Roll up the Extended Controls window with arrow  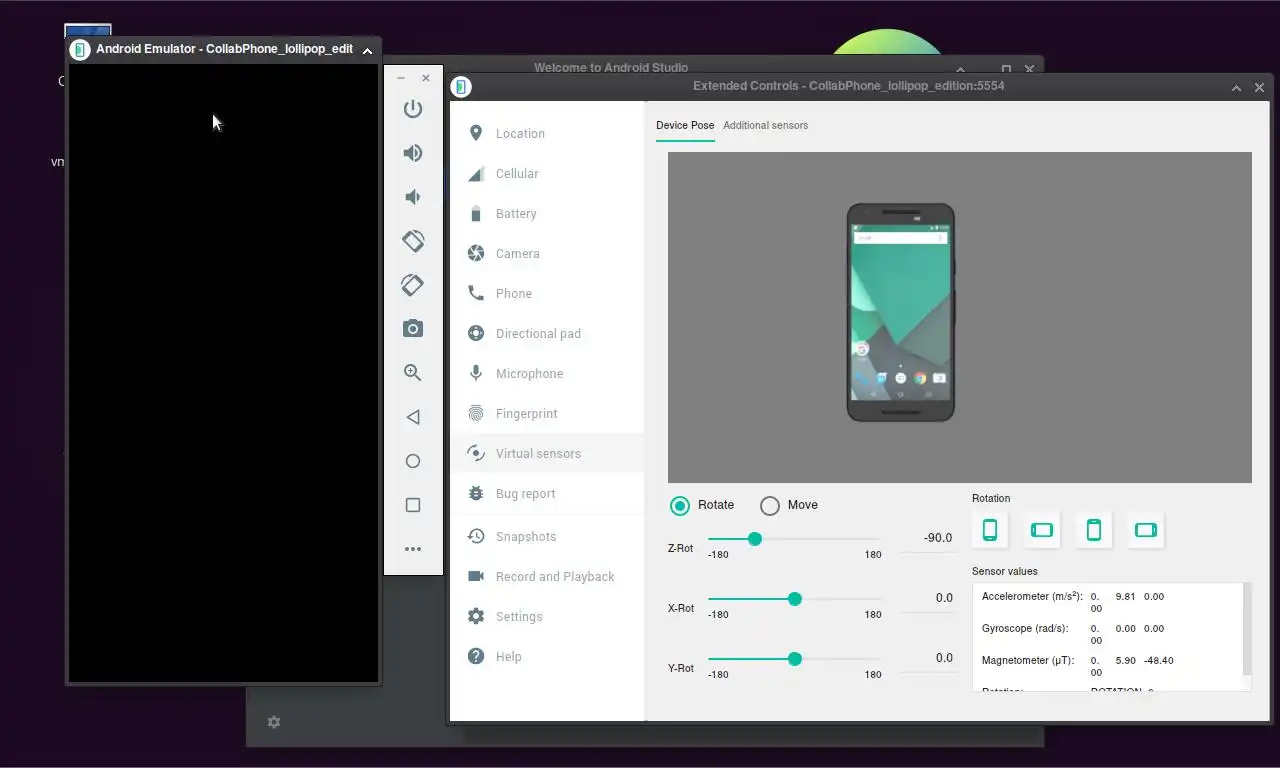(1236, 88)
